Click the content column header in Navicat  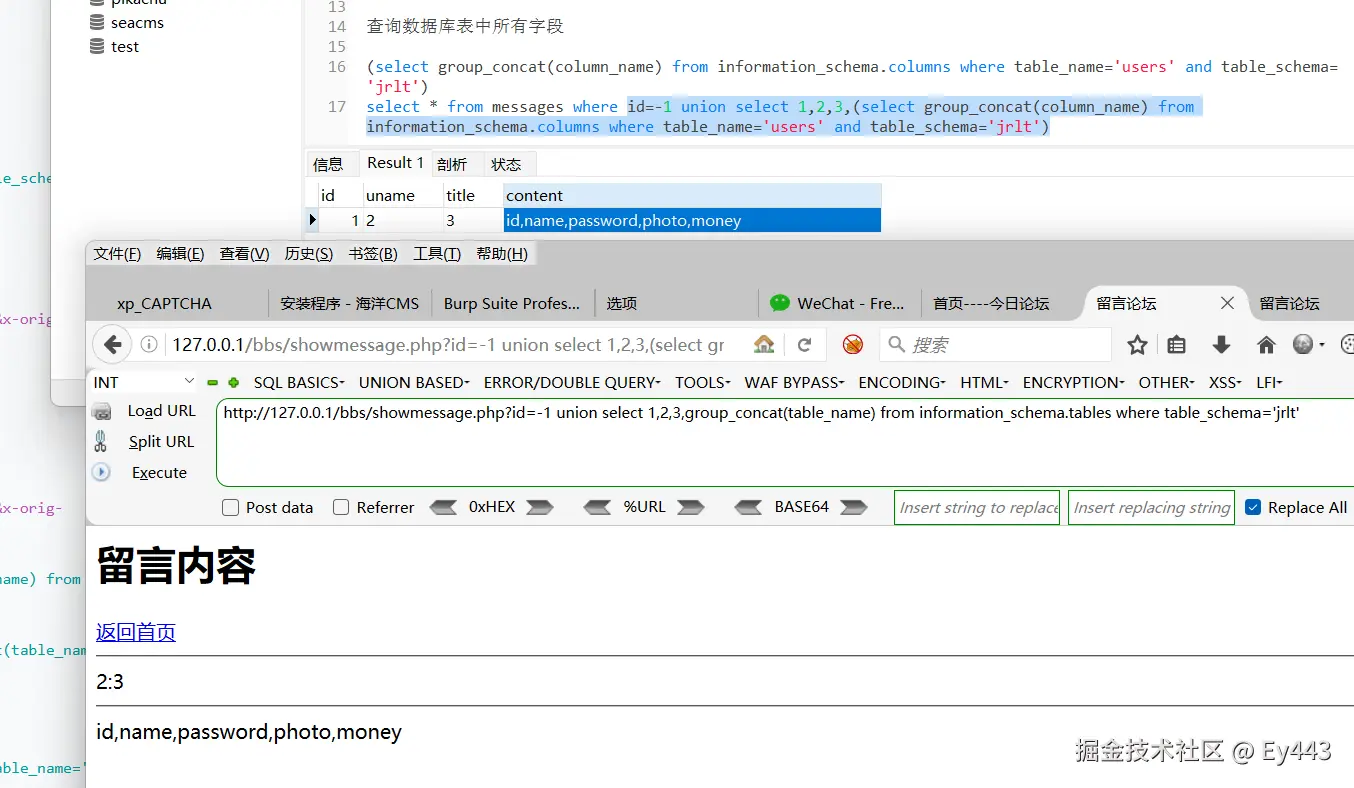[692, 195]
